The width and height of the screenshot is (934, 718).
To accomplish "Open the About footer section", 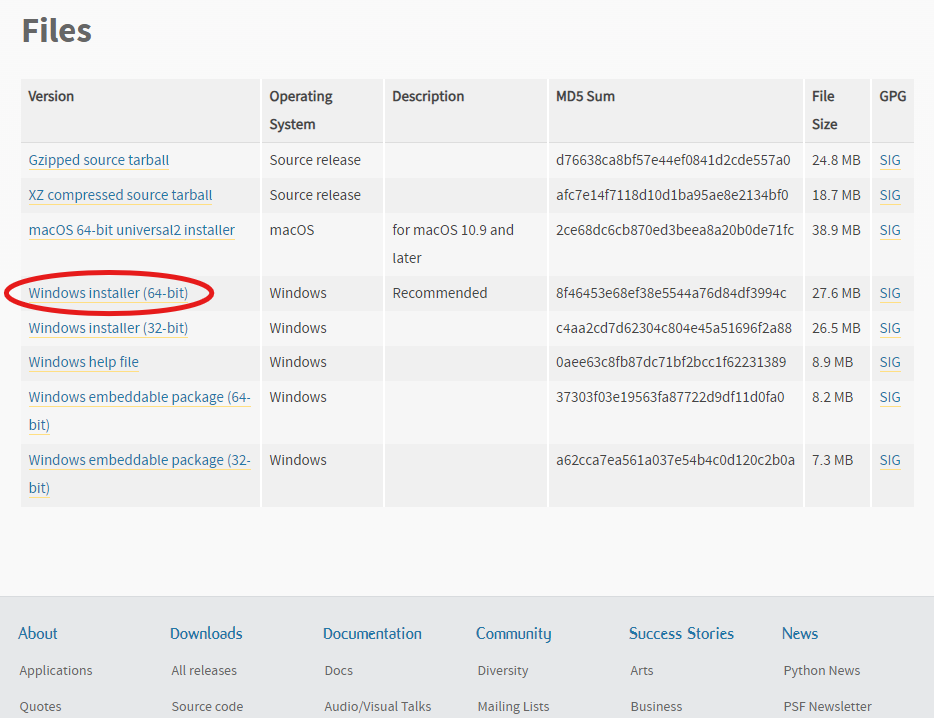I will click(38, 633).
